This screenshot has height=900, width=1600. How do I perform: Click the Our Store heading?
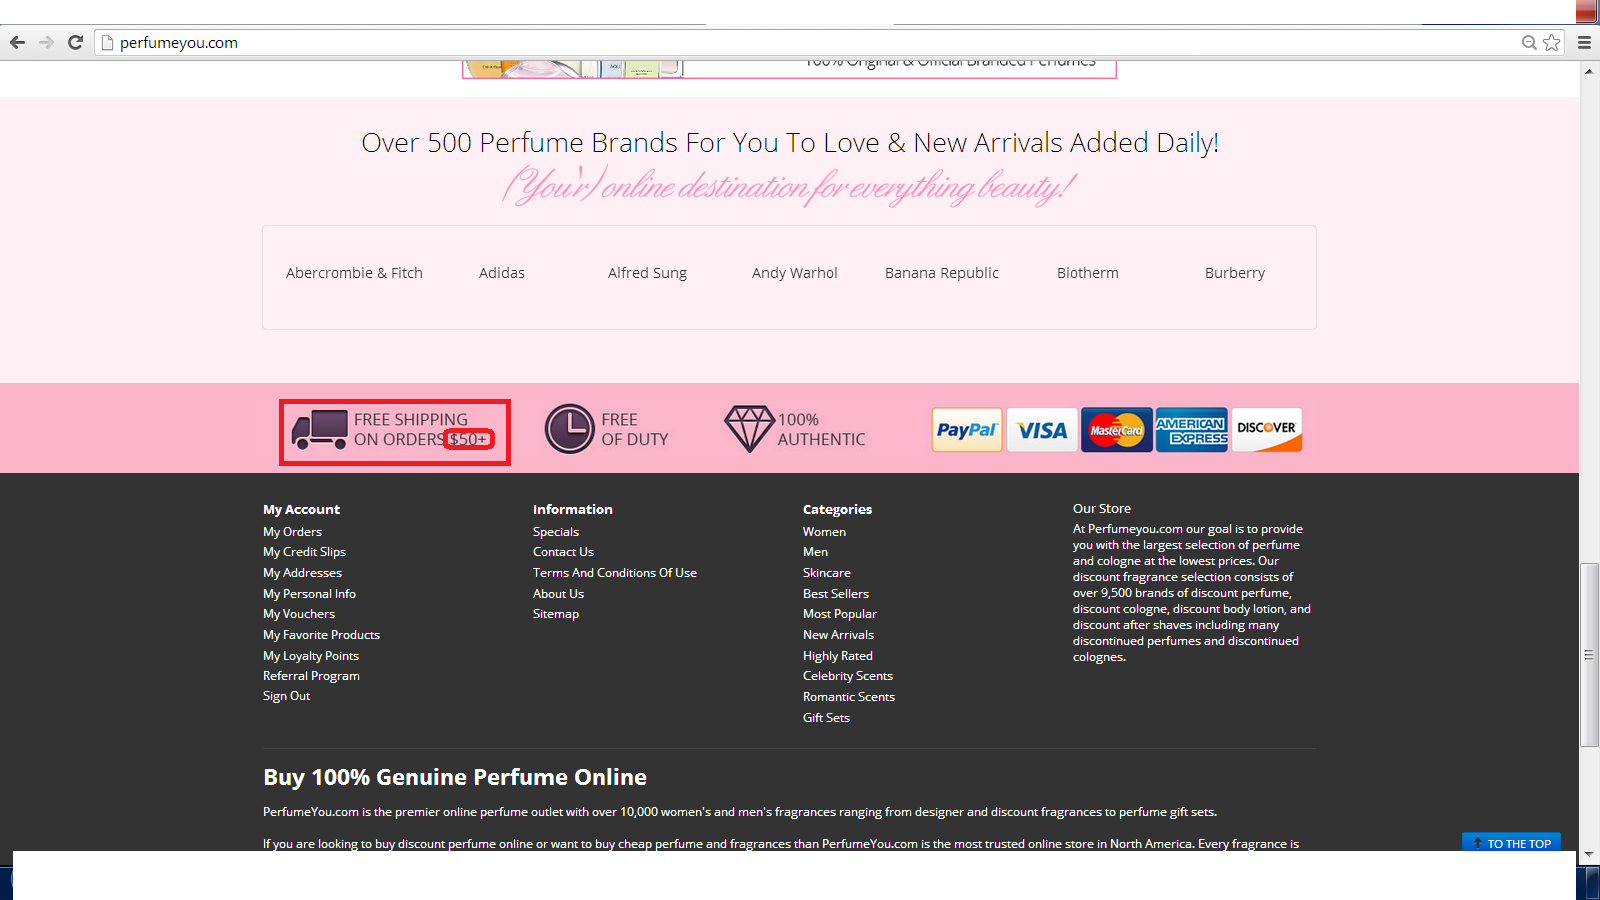pos(1102,509)
